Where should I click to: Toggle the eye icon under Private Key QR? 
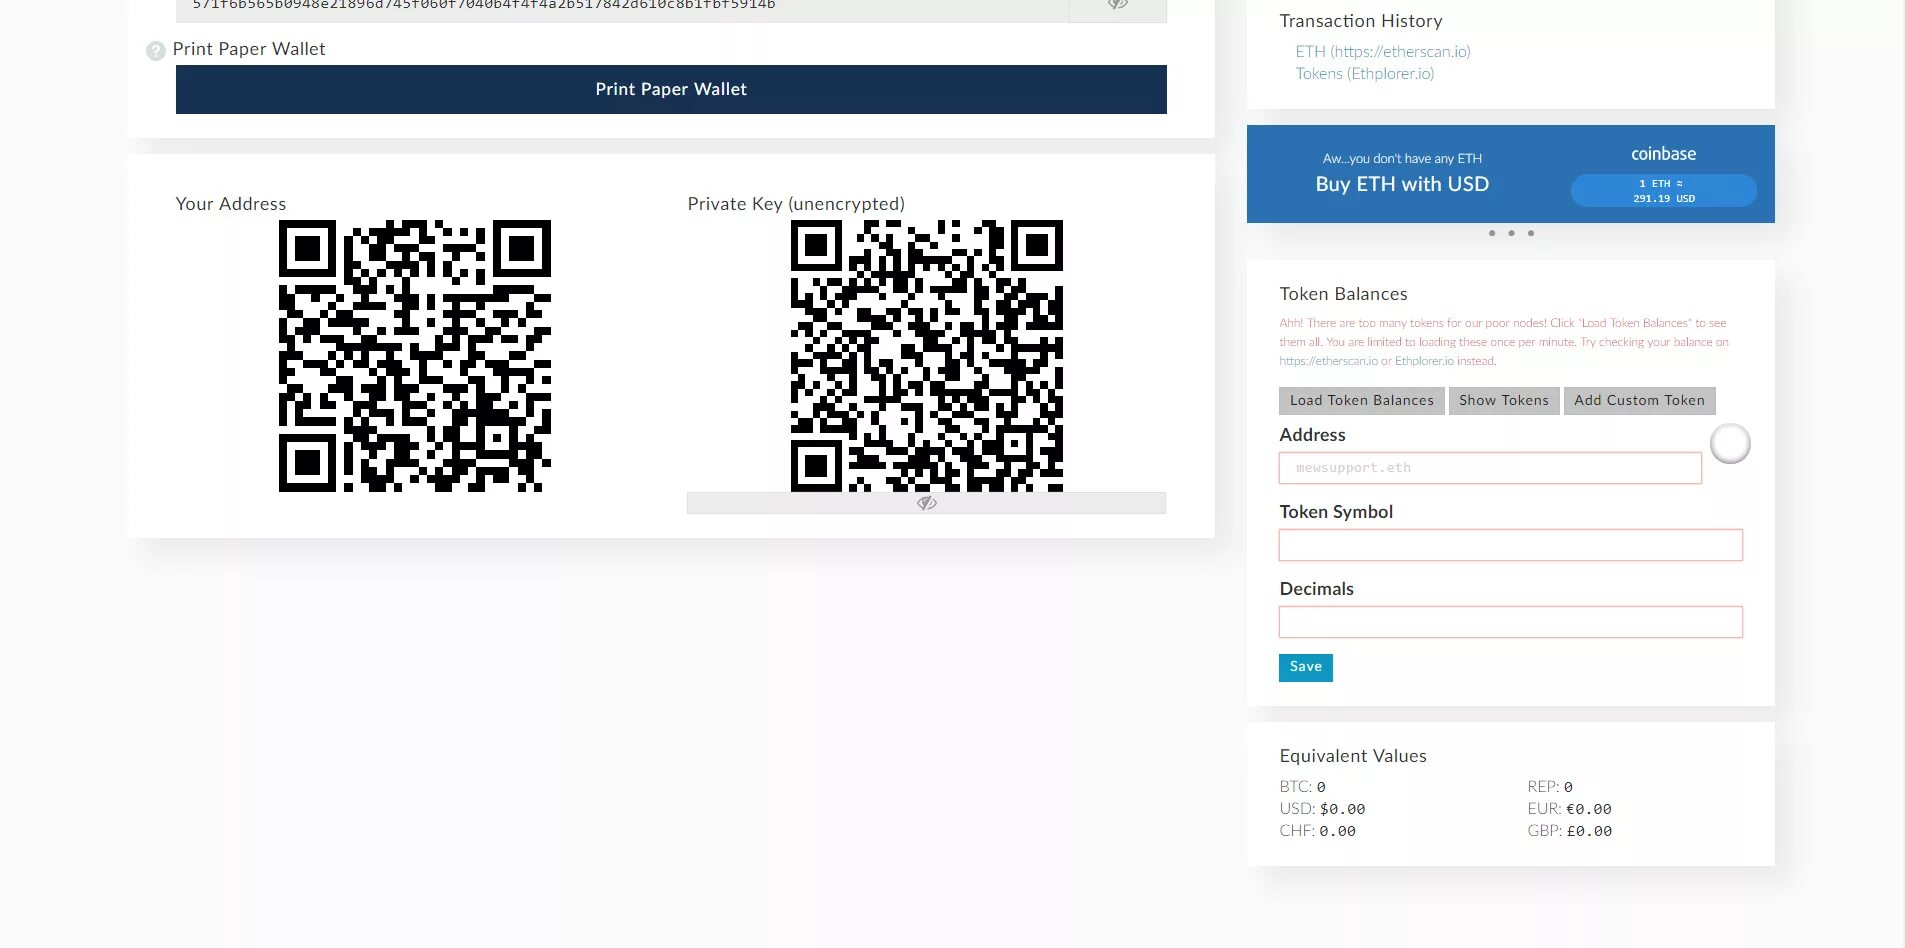pyautogui.click(x=926, y=503)
